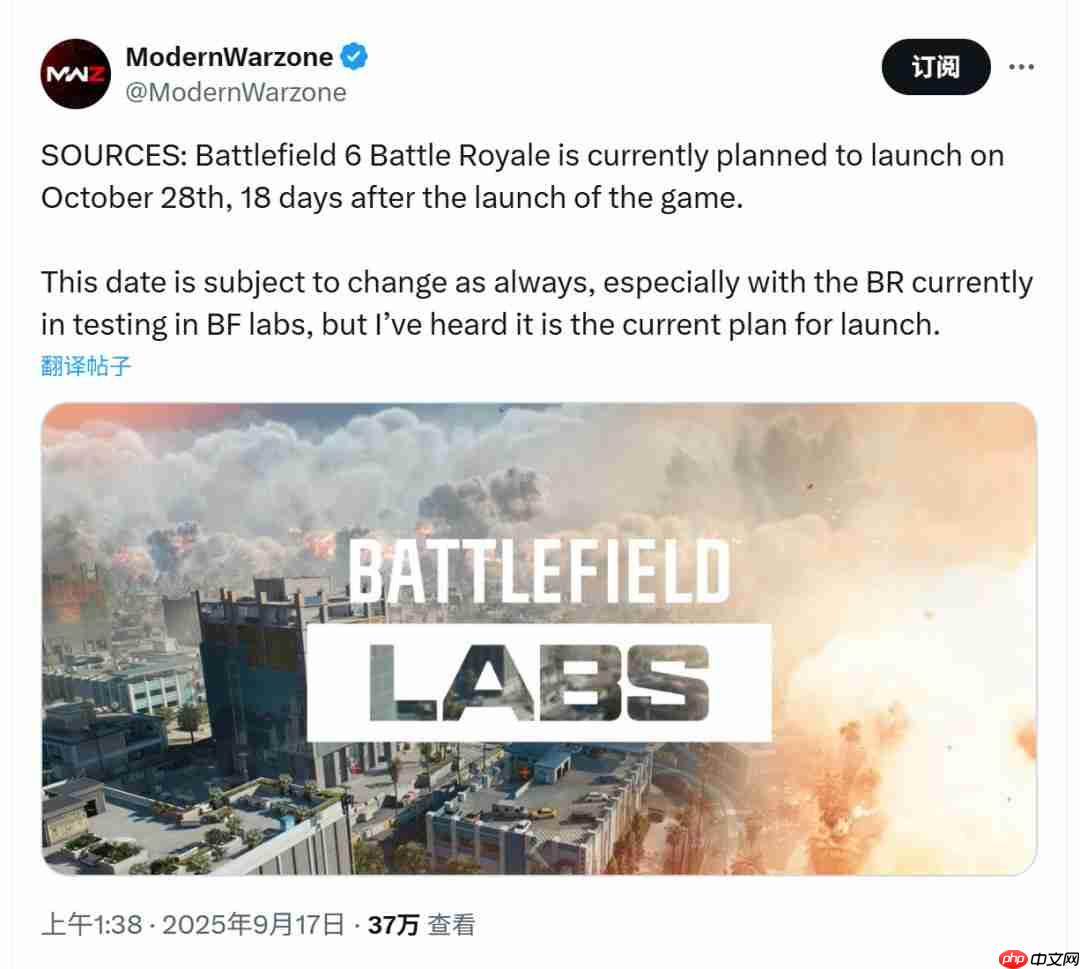Click the sentence mentioning BF labs testing
The image size is (1080, 969).
click(x=535, y=303)
